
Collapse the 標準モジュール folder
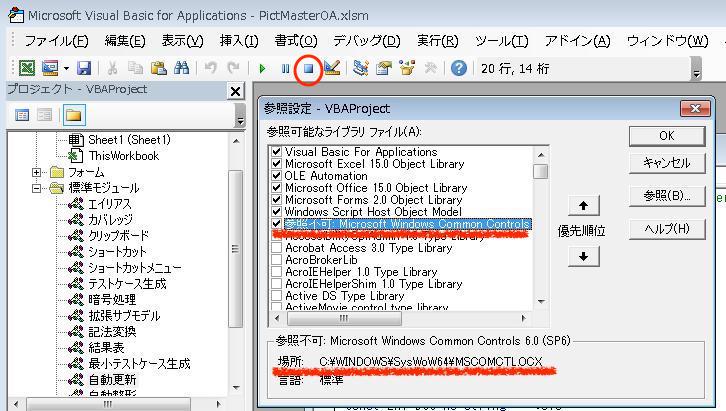tap(36, 188)
